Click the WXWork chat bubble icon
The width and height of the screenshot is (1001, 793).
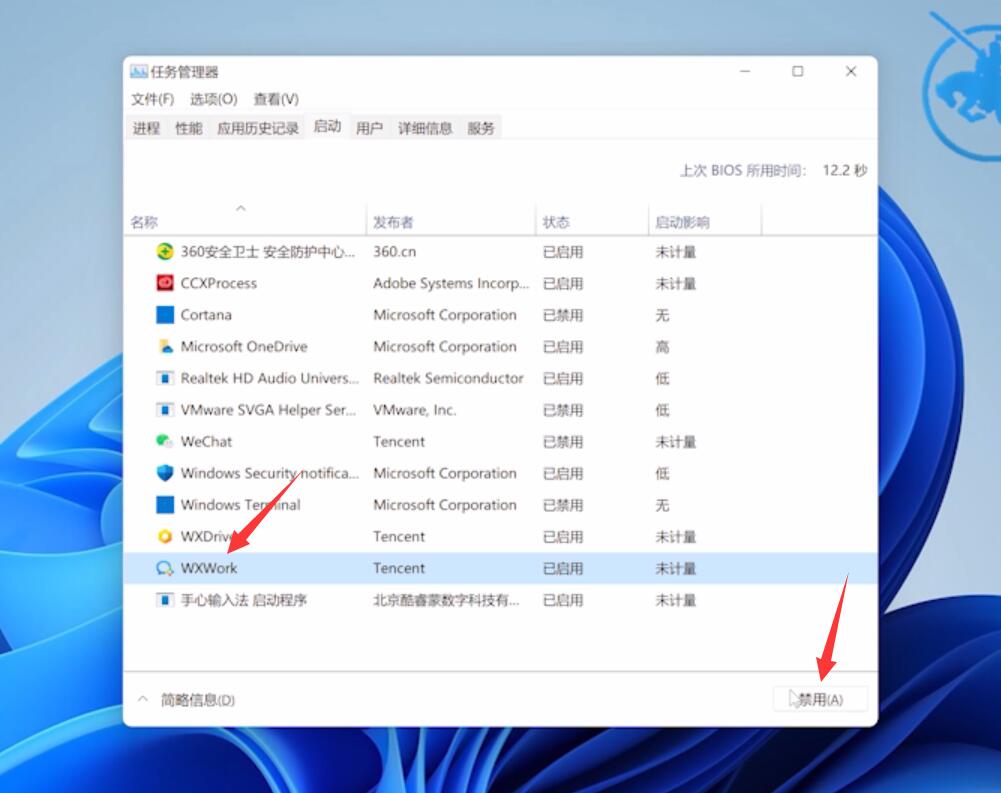click(165, 568)
